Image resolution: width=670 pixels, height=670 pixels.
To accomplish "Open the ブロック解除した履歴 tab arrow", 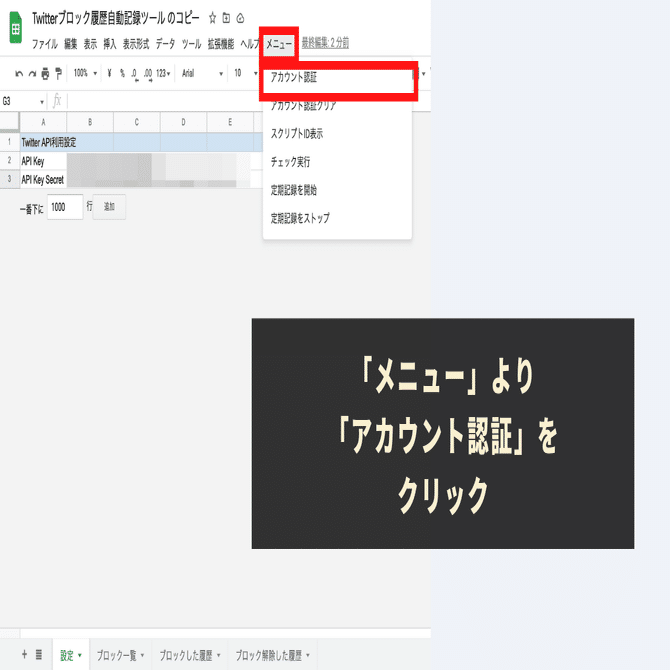I will click(x=308, y=655).
